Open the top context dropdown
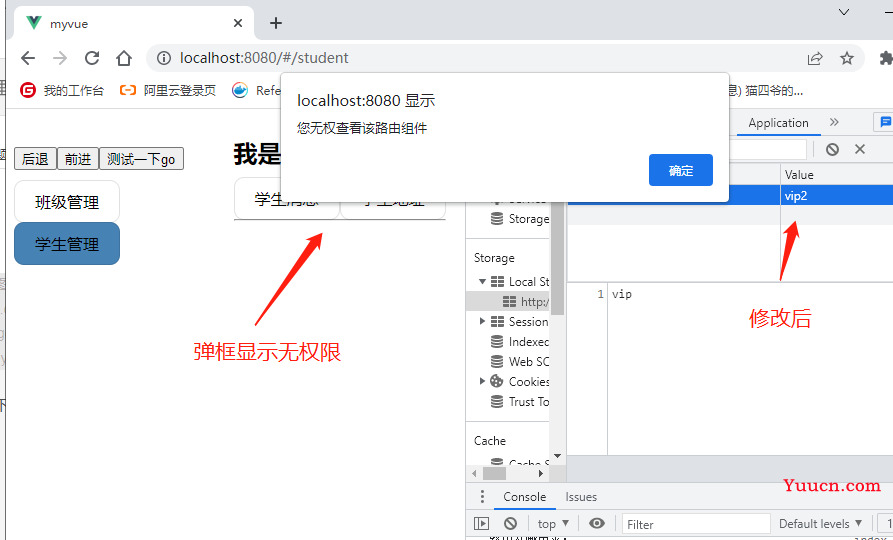This screenshot has width=893, height=540. pos(553,523)
